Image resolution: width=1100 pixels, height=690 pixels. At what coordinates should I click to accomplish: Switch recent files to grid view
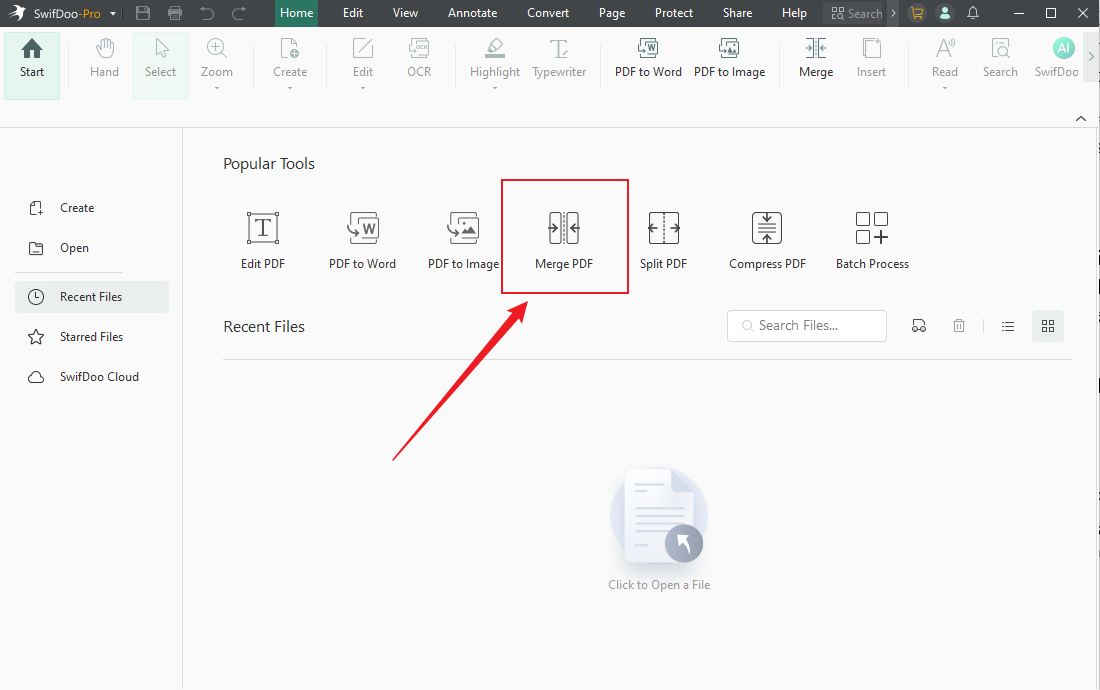1048,326
